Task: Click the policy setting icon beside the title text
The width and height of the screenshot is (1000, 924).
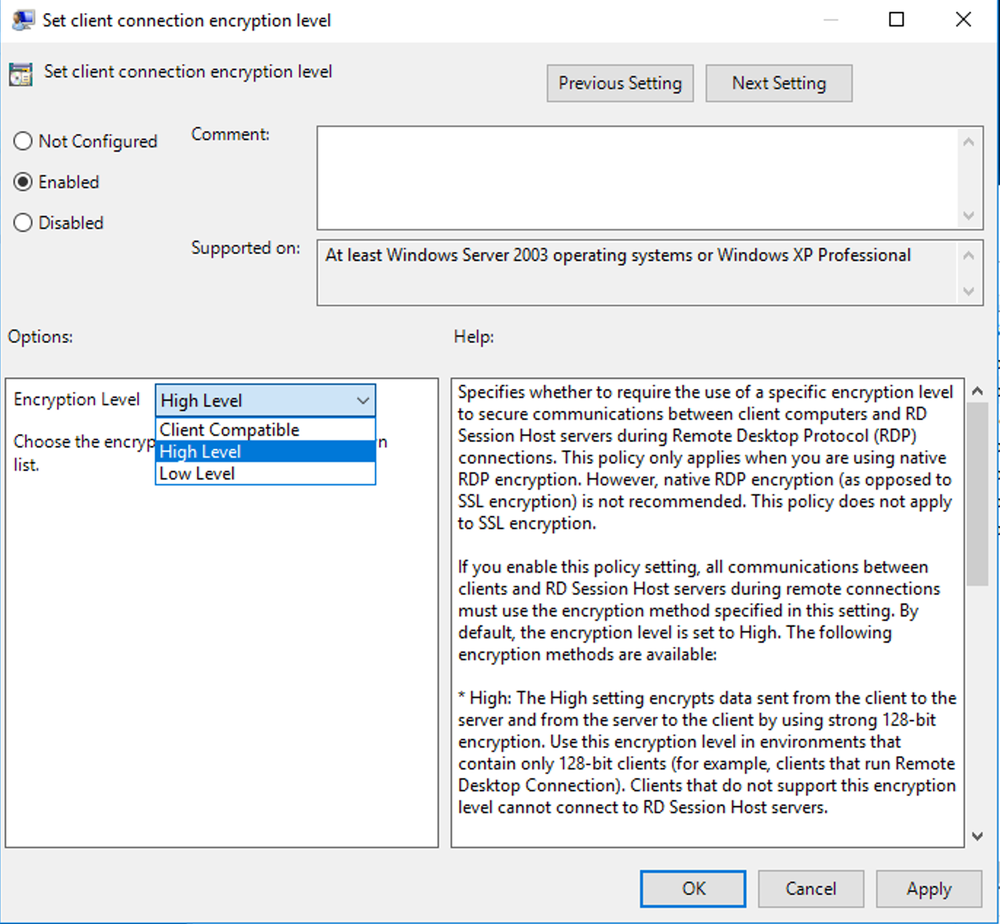Action: [x=22, y=72]
